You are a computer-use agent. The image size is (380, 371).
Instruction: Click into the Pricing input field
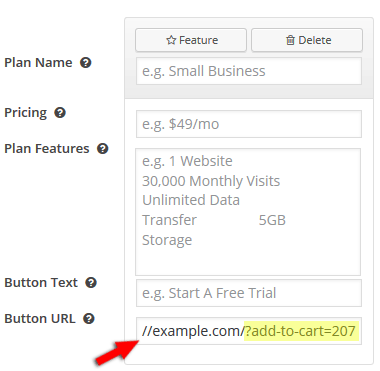click(249, 124)
